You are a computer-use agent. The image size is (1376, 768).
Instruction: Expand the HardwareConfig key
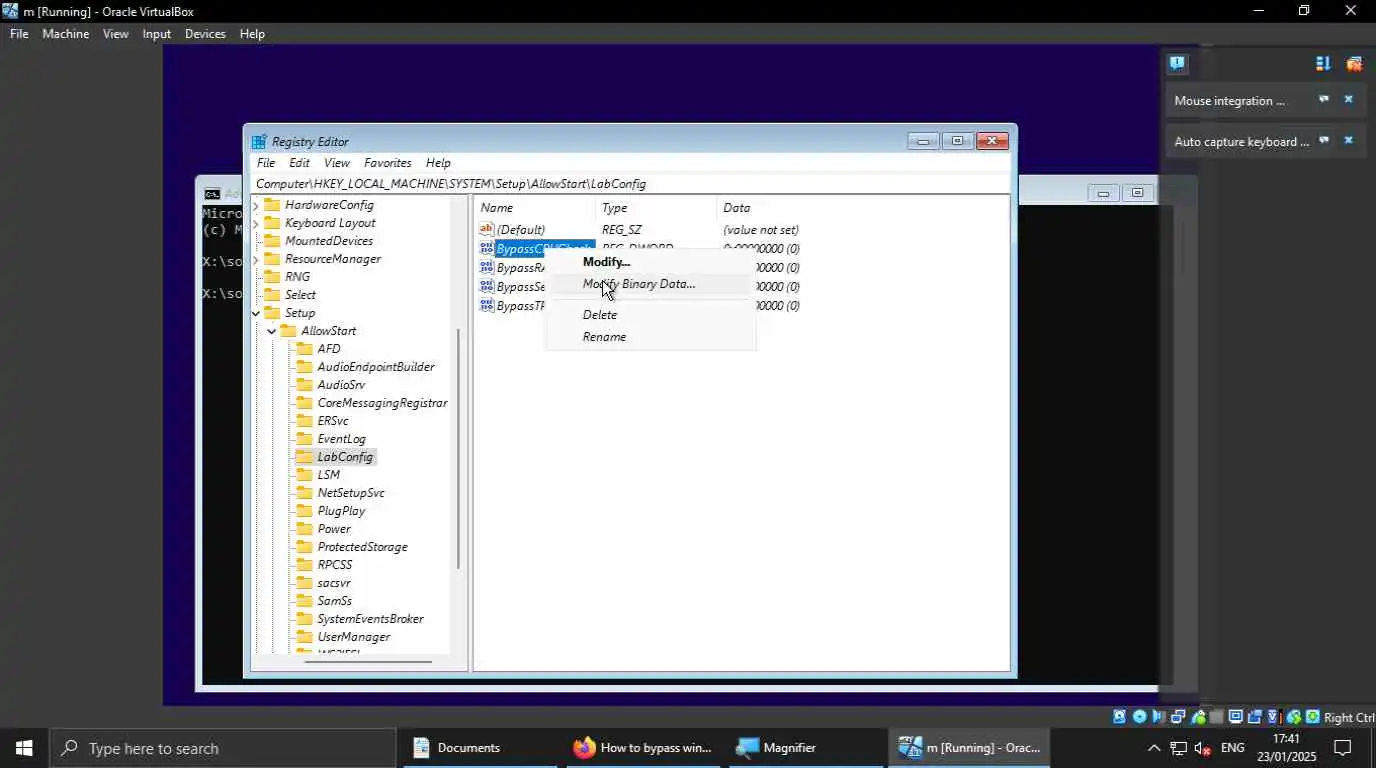click(x=256, y=205)
